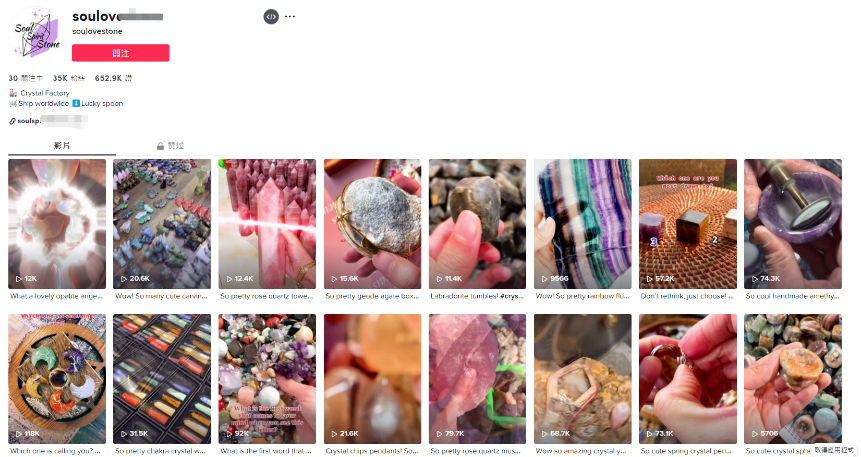The width and height of the screenshot is (861, 457).
Task: Open the rainbow fluorite video with 9566 views
Action: pyautogui.click(x=583, y=224)
